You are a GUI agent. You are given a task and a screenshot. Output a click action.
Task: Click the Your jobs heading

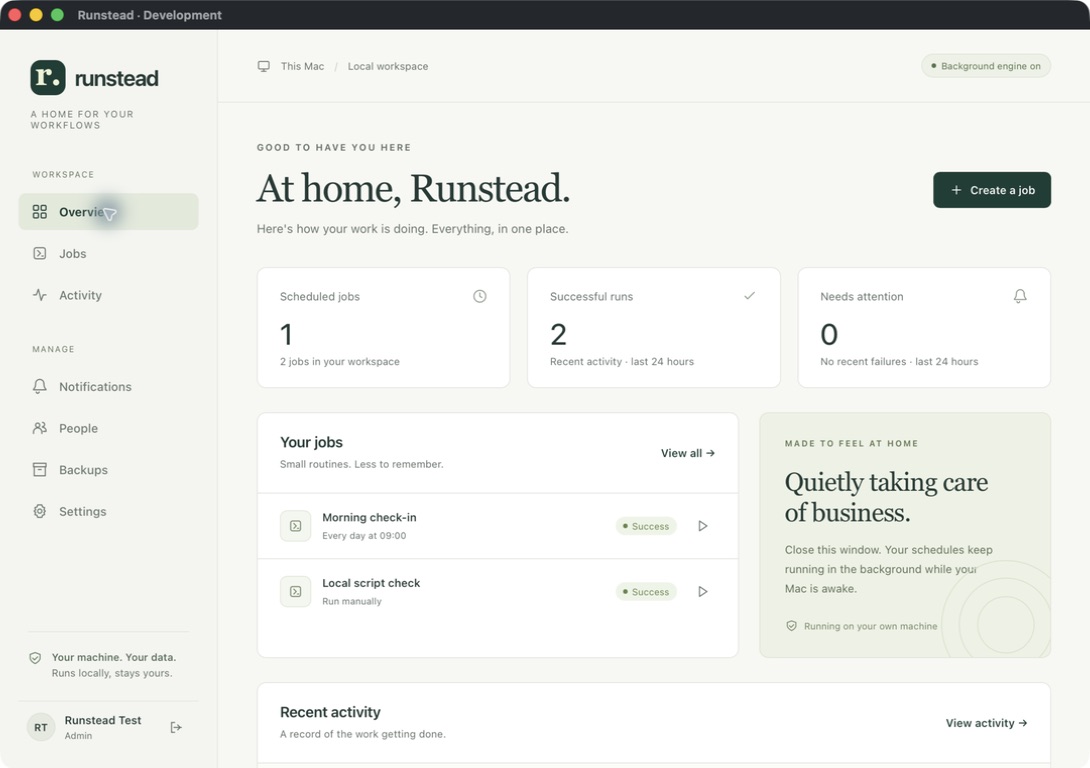[311, 442]
